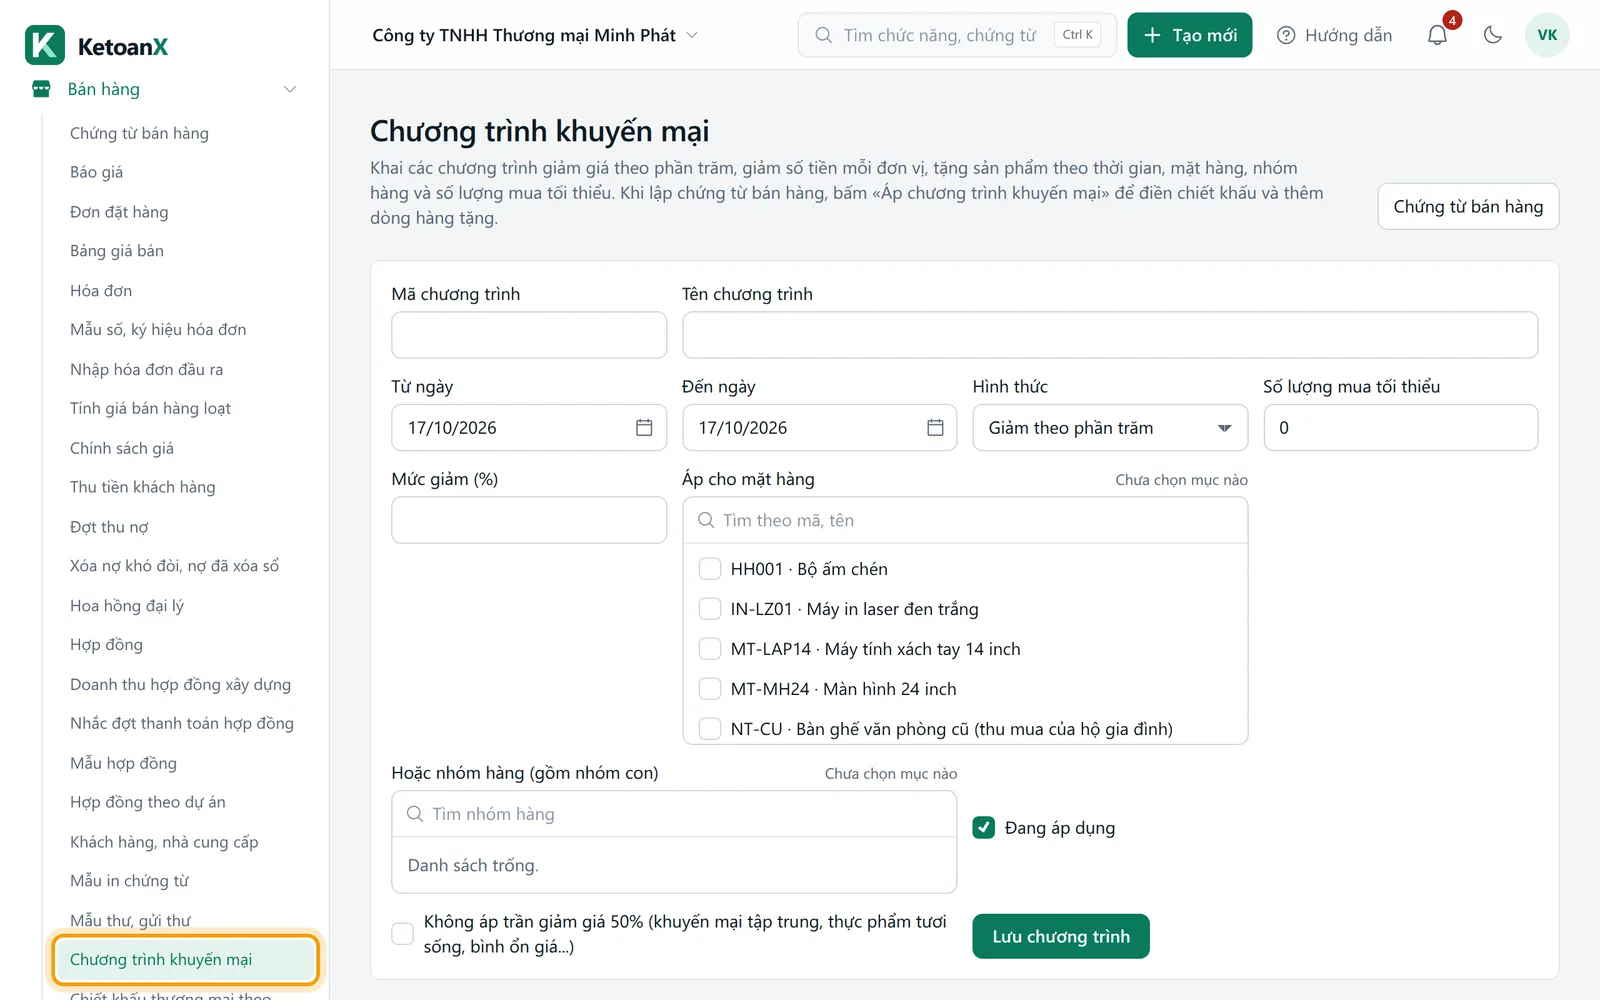The image size is (1600, 1000).
Task: Click the Chứng từ bán hàng button
Action: (x=1468, y=206)
